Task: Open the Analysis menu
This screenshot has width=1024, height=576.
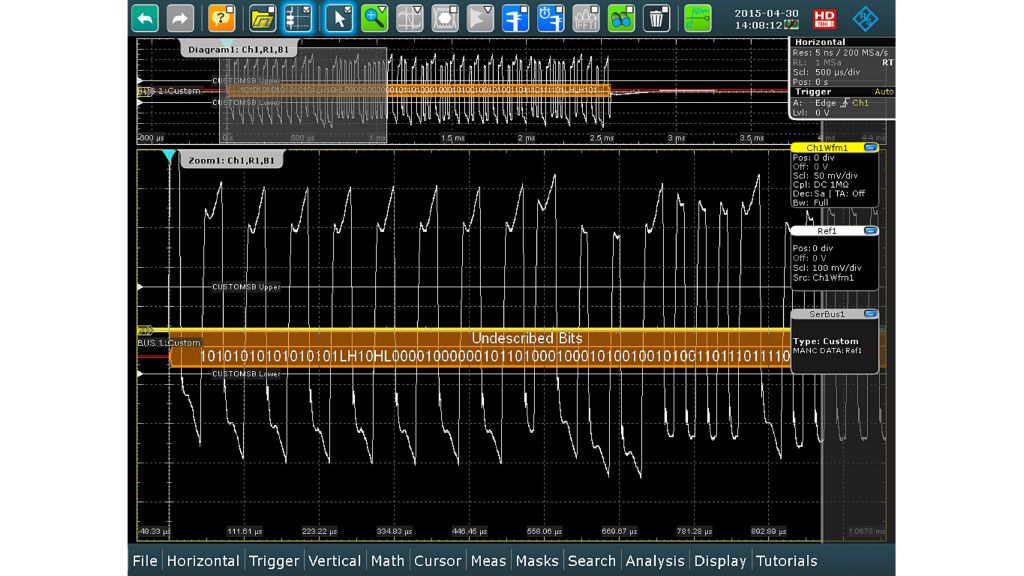Action: pyautogui.click(x=654, y=561)
